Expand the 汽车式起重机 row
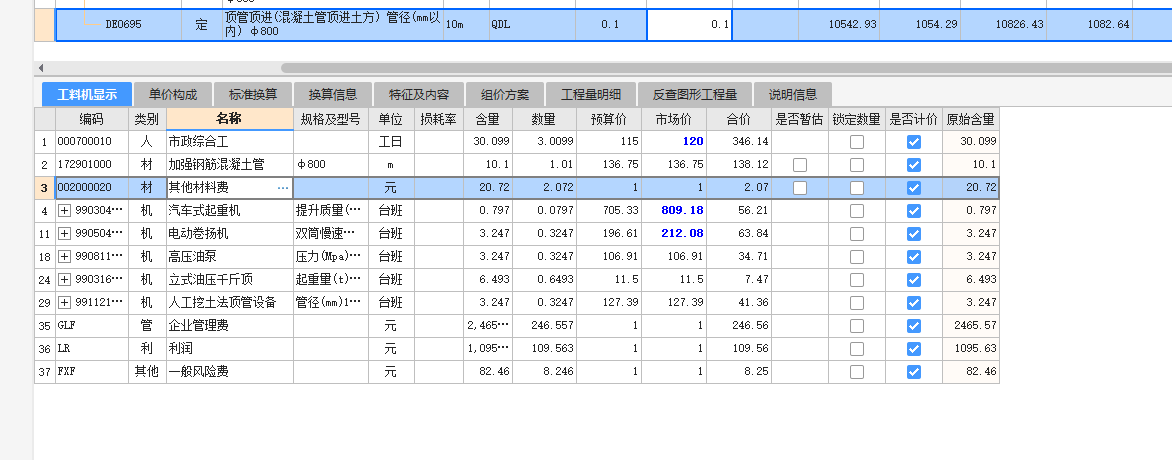Image resolution: width=1172 pixels, height=460 pixels. pyautogui.click(x=64, y=211)
